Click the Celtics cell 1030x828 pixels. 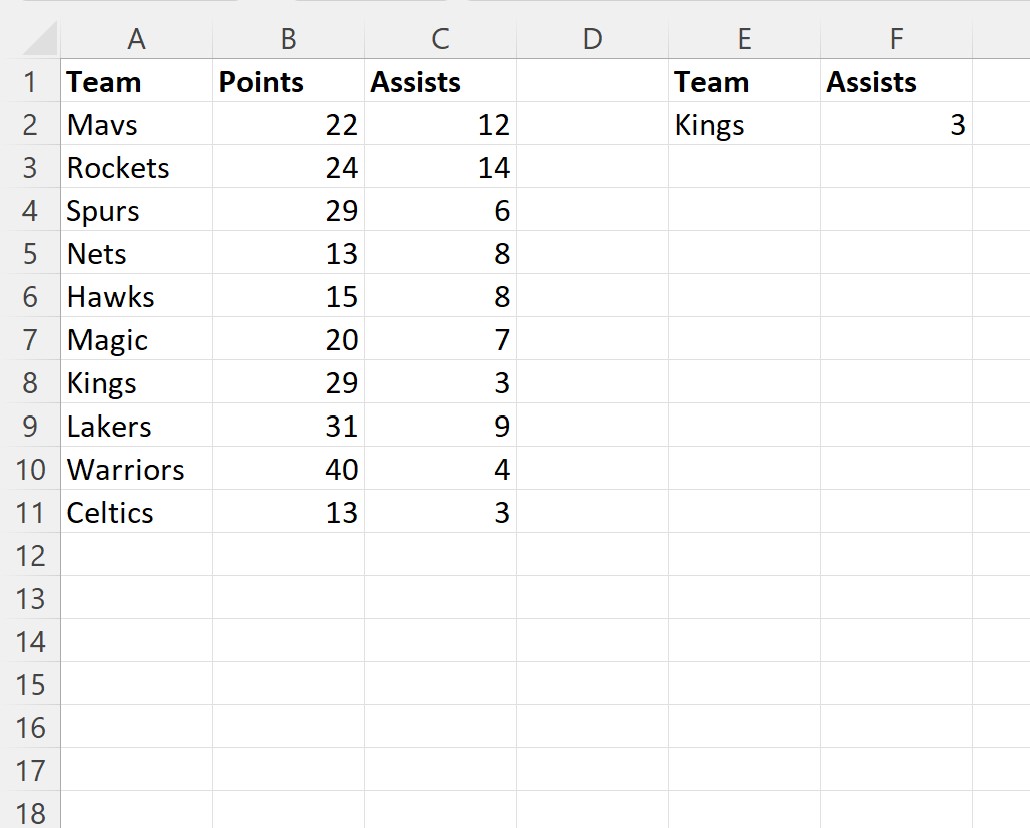click(x=136, y=512)
